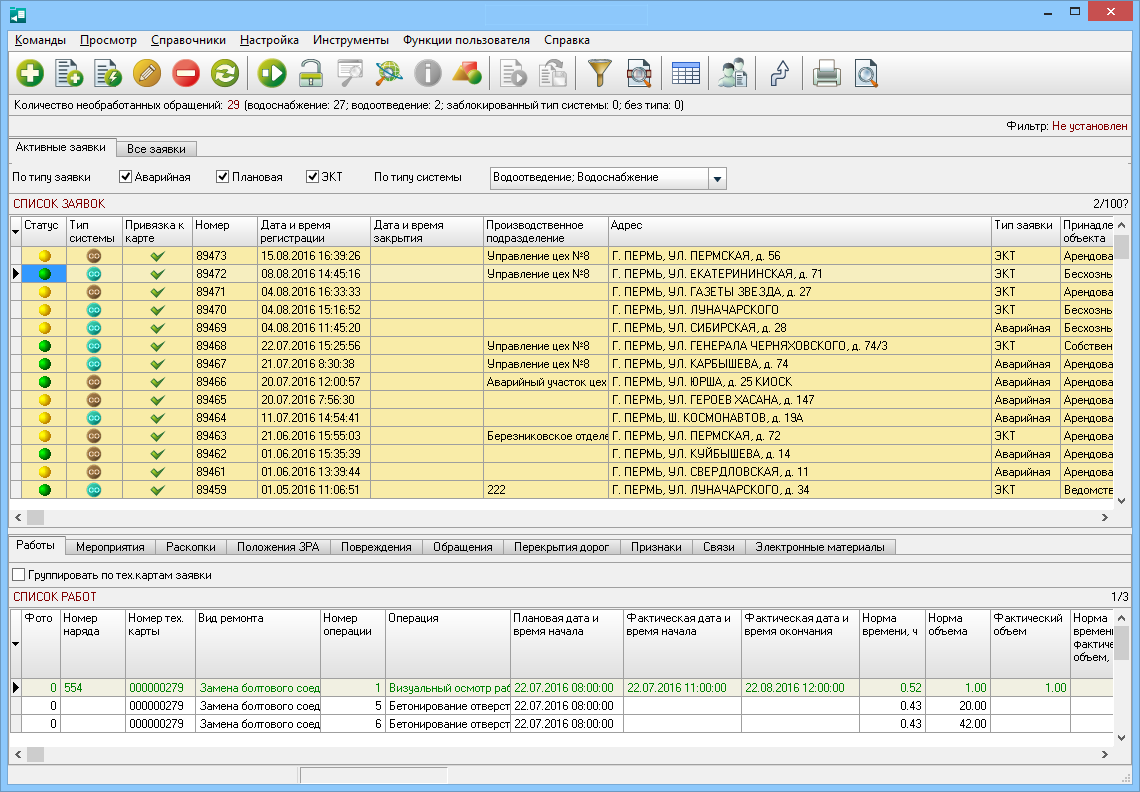The image size is (1140, 792).
Task: Click the funnel filter icon
Action: click(599, 73)
